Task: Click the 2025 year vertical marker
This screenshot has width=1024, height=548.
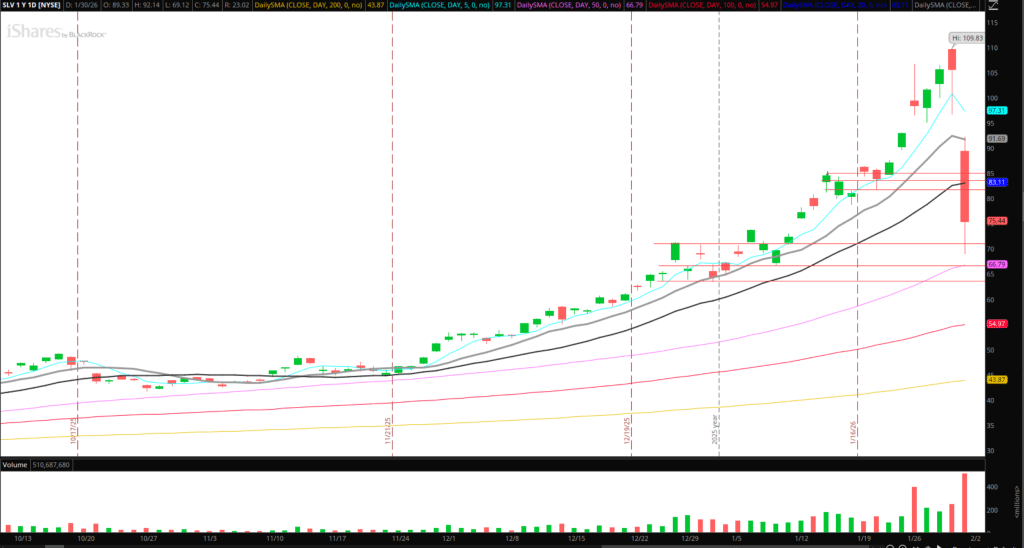Action: 715,430
